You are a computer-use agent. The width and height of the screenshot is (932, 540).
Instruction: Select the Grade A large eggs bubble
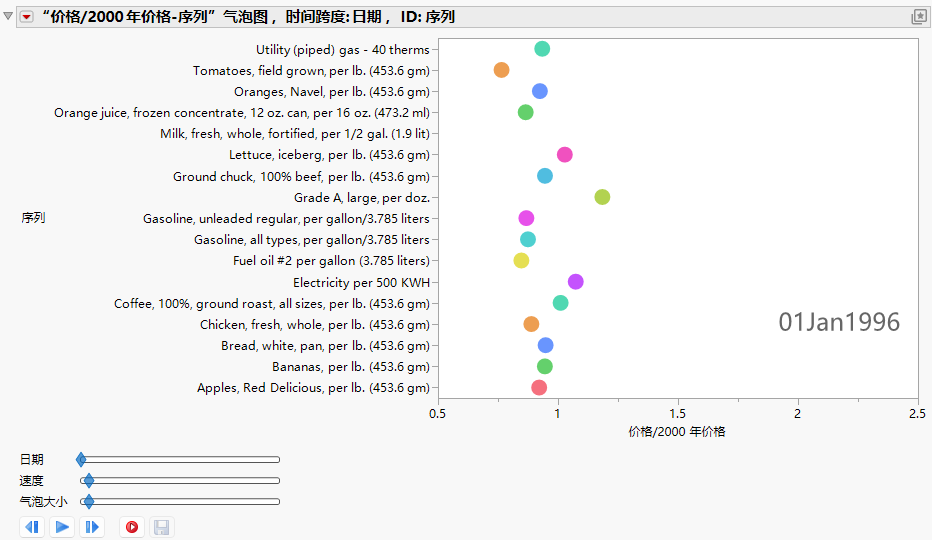602,197
